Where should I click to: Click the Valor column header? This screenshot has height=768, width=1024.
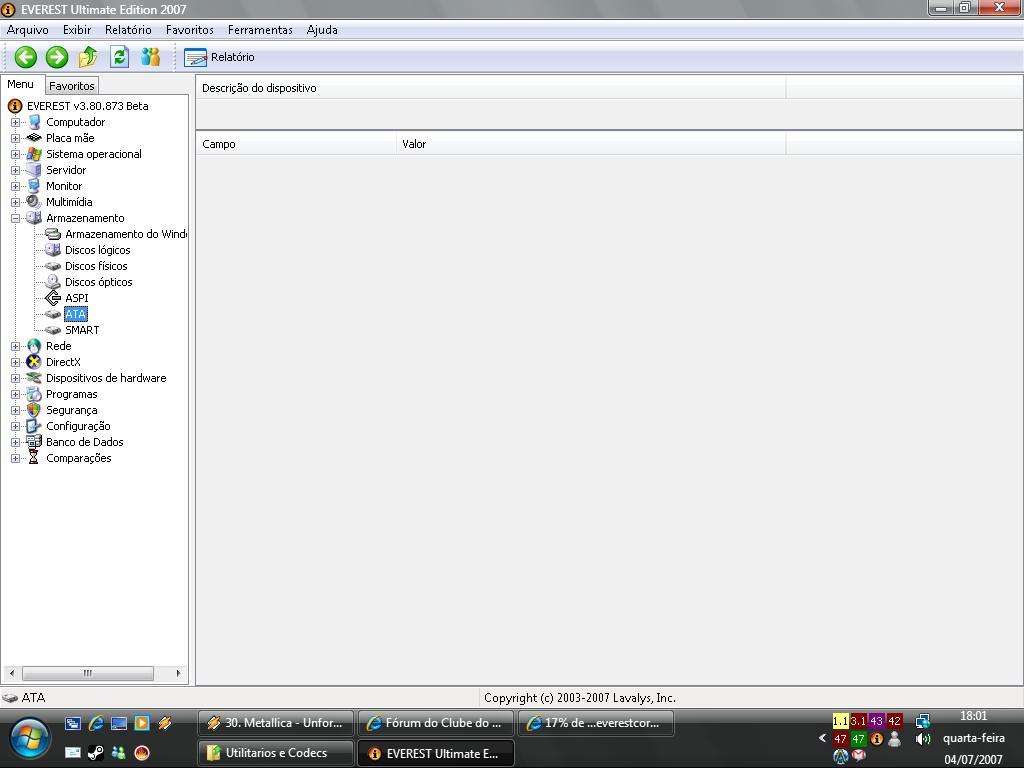591,144
